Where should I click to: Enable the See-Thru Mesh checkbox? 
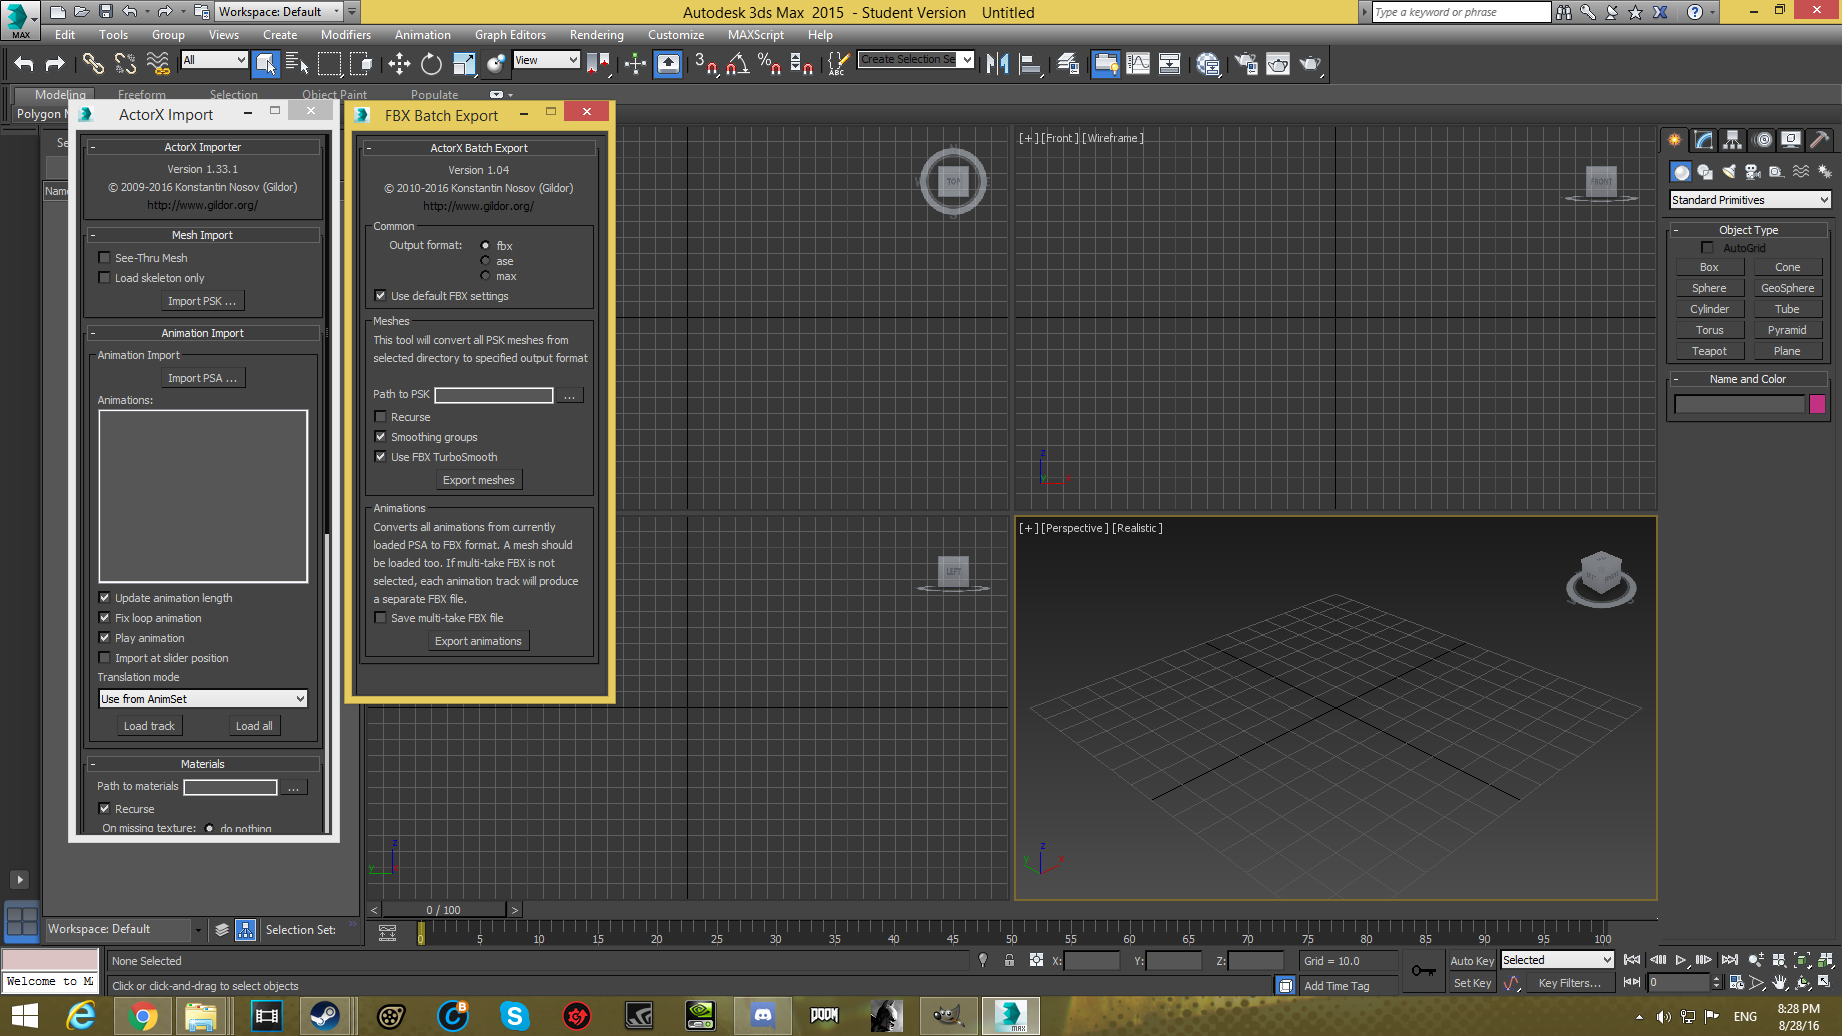click(105, 258)
